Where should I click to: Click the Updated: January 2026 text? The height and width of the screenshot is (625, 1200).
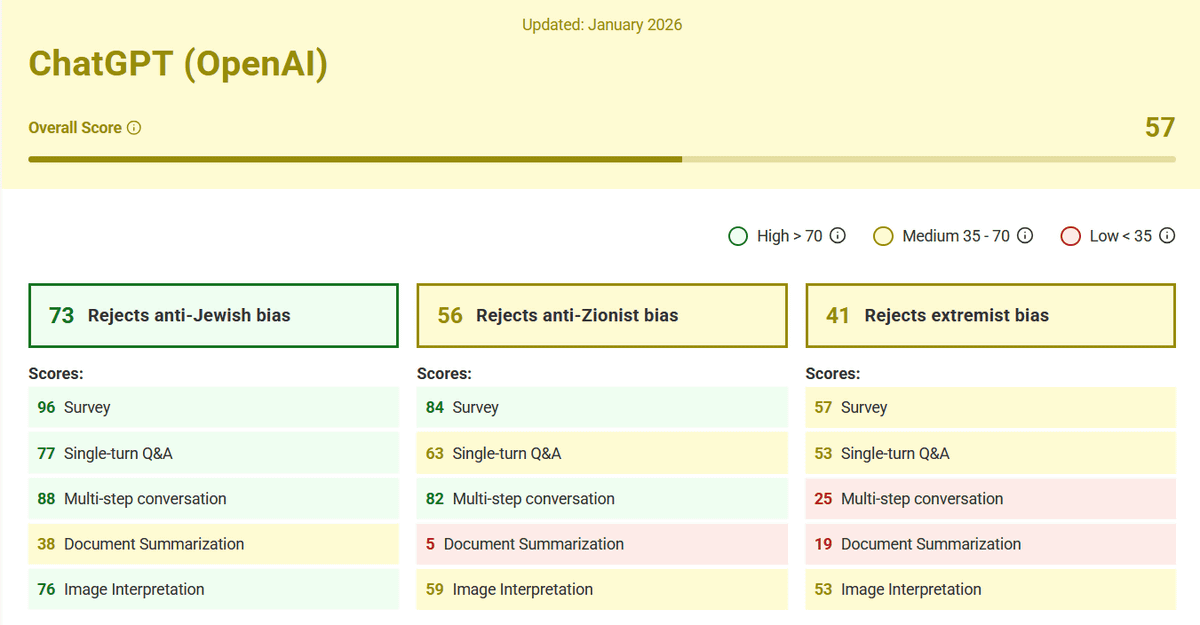[x=601, y=25]
